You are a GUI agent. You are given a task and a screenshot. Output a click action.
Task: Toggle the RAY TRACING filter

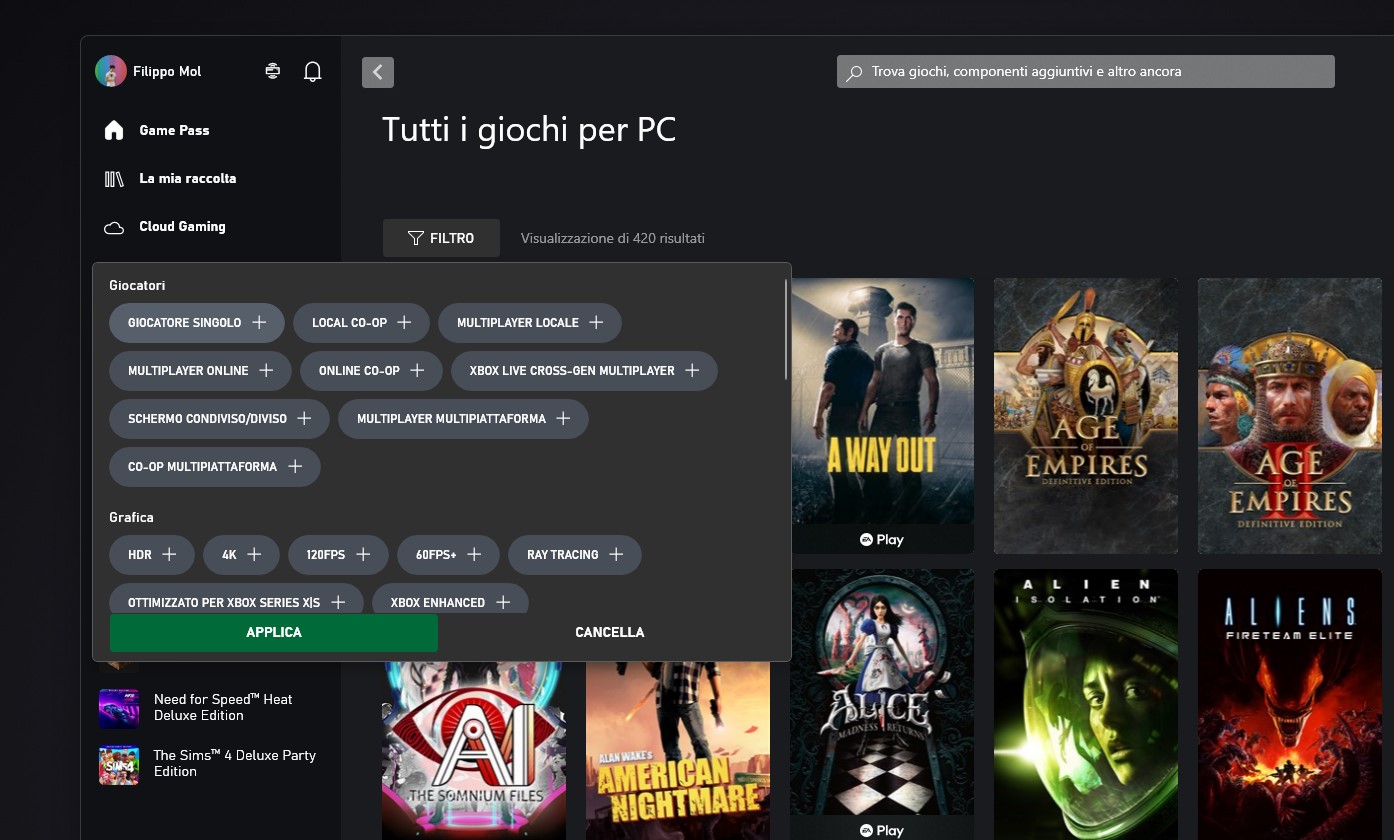575,555
